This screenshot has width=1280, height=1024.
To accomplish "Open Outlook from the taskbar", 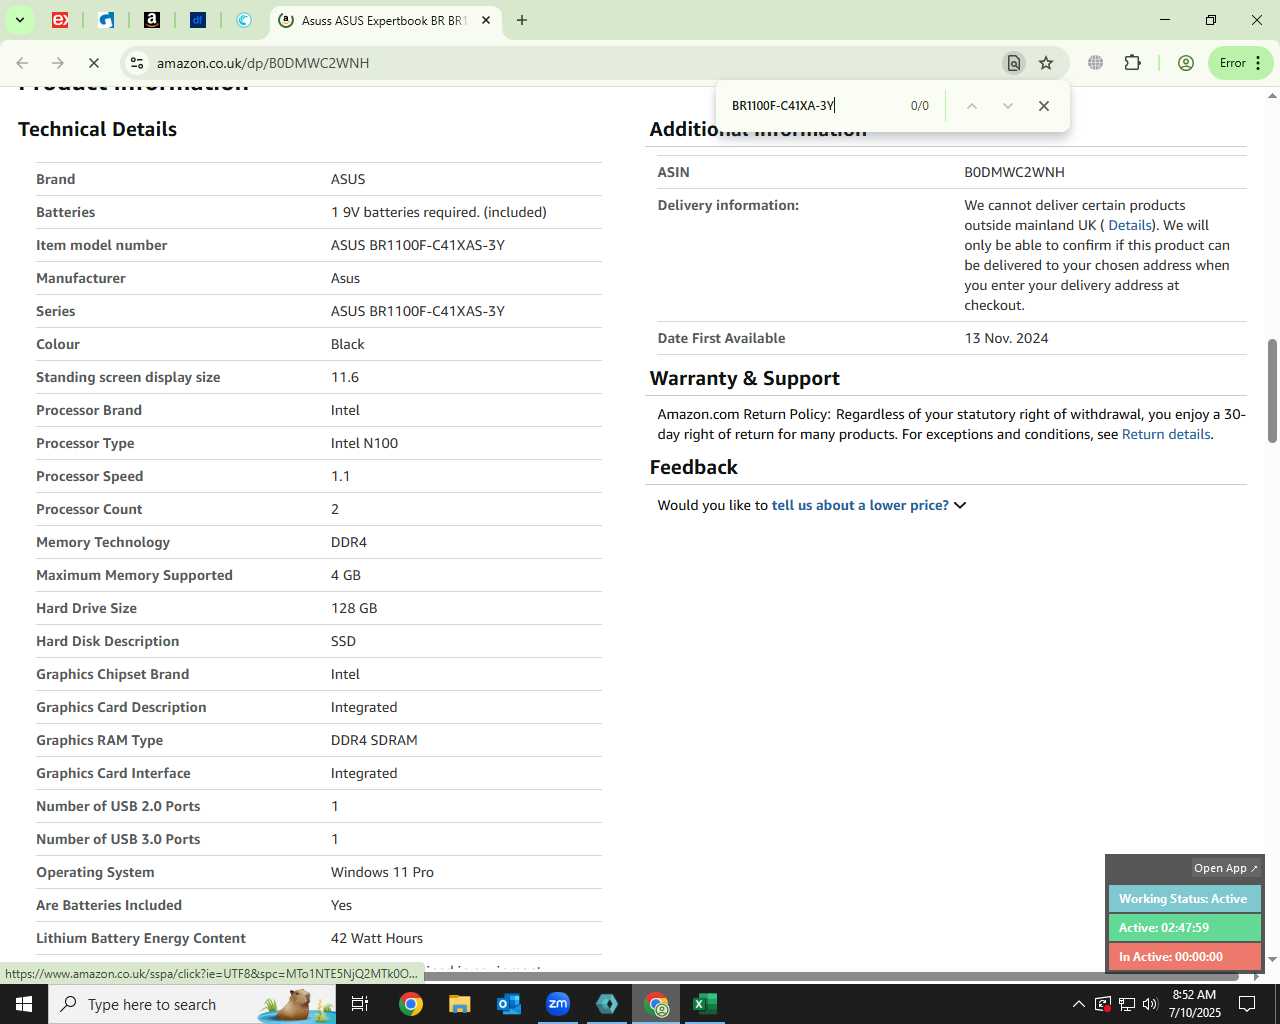I will coord(508,1004).
